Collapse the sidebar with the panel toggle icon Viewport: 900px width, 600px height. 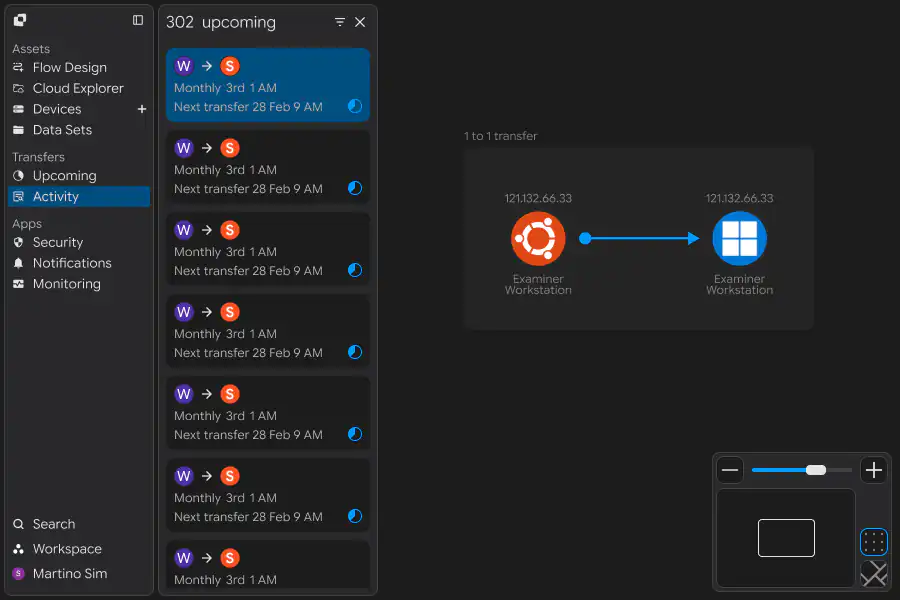tap(138, 20)
